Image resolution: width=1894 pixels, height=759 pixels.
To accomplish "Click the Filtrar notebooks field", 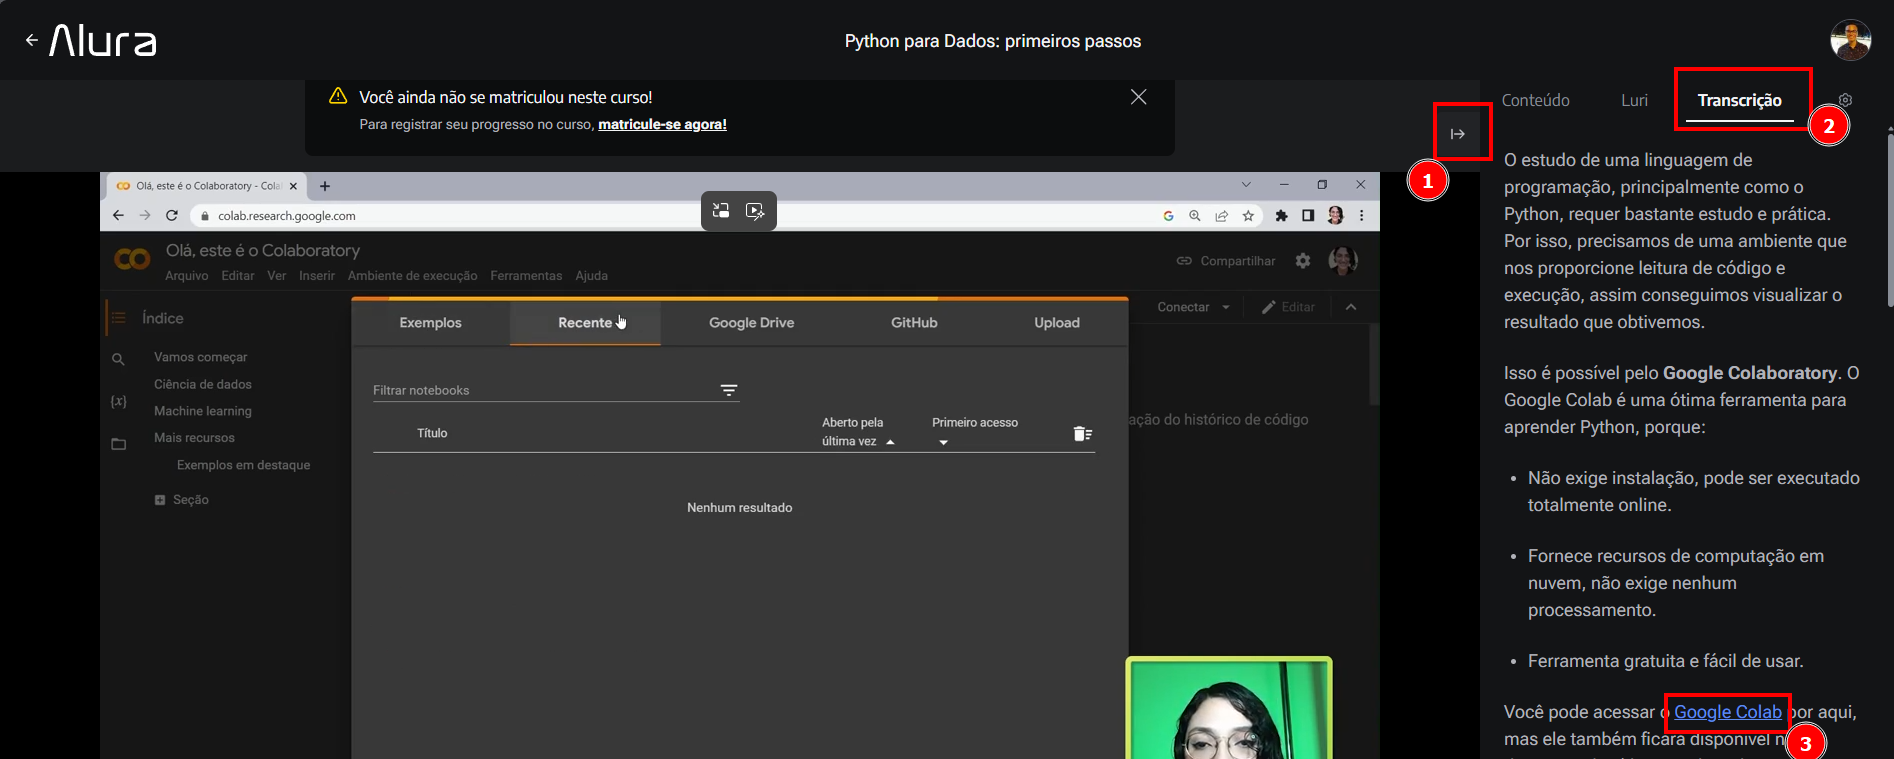I will coord(556,391).
